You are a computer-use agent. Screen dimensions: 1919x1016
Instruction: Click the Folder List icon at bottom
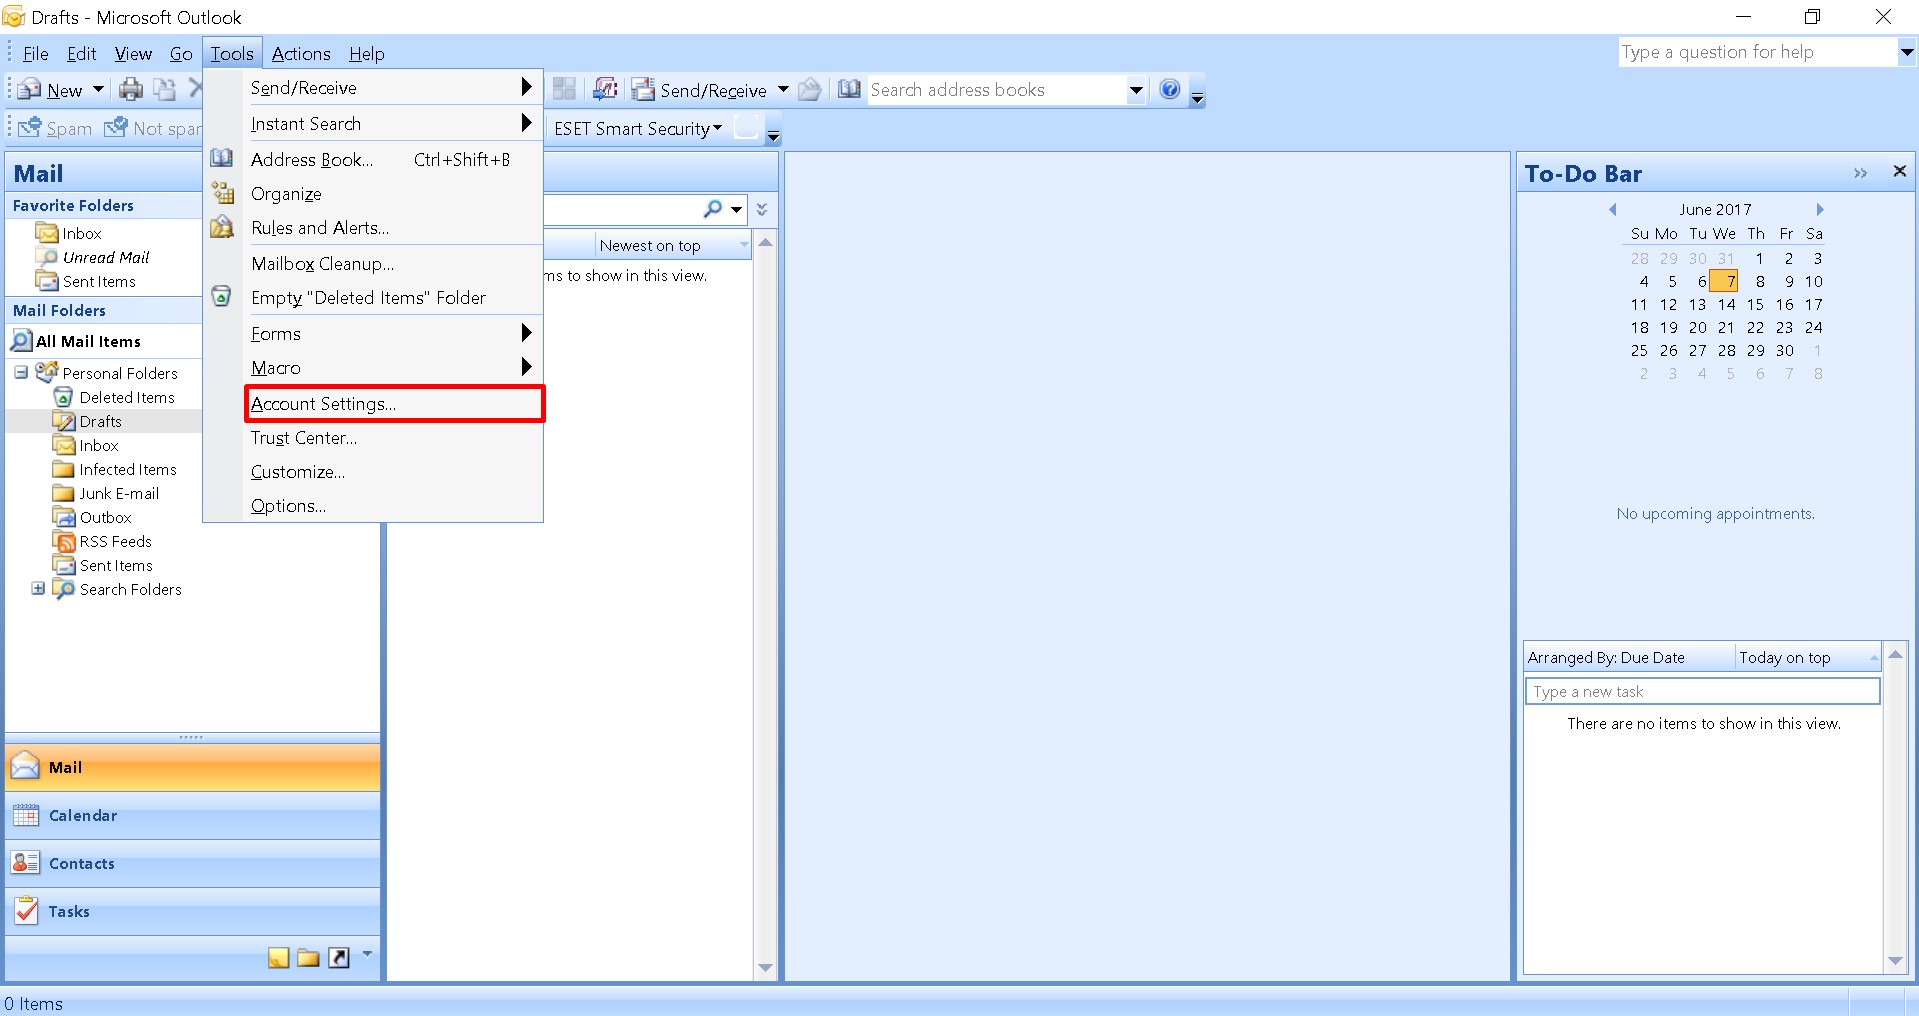308,958
